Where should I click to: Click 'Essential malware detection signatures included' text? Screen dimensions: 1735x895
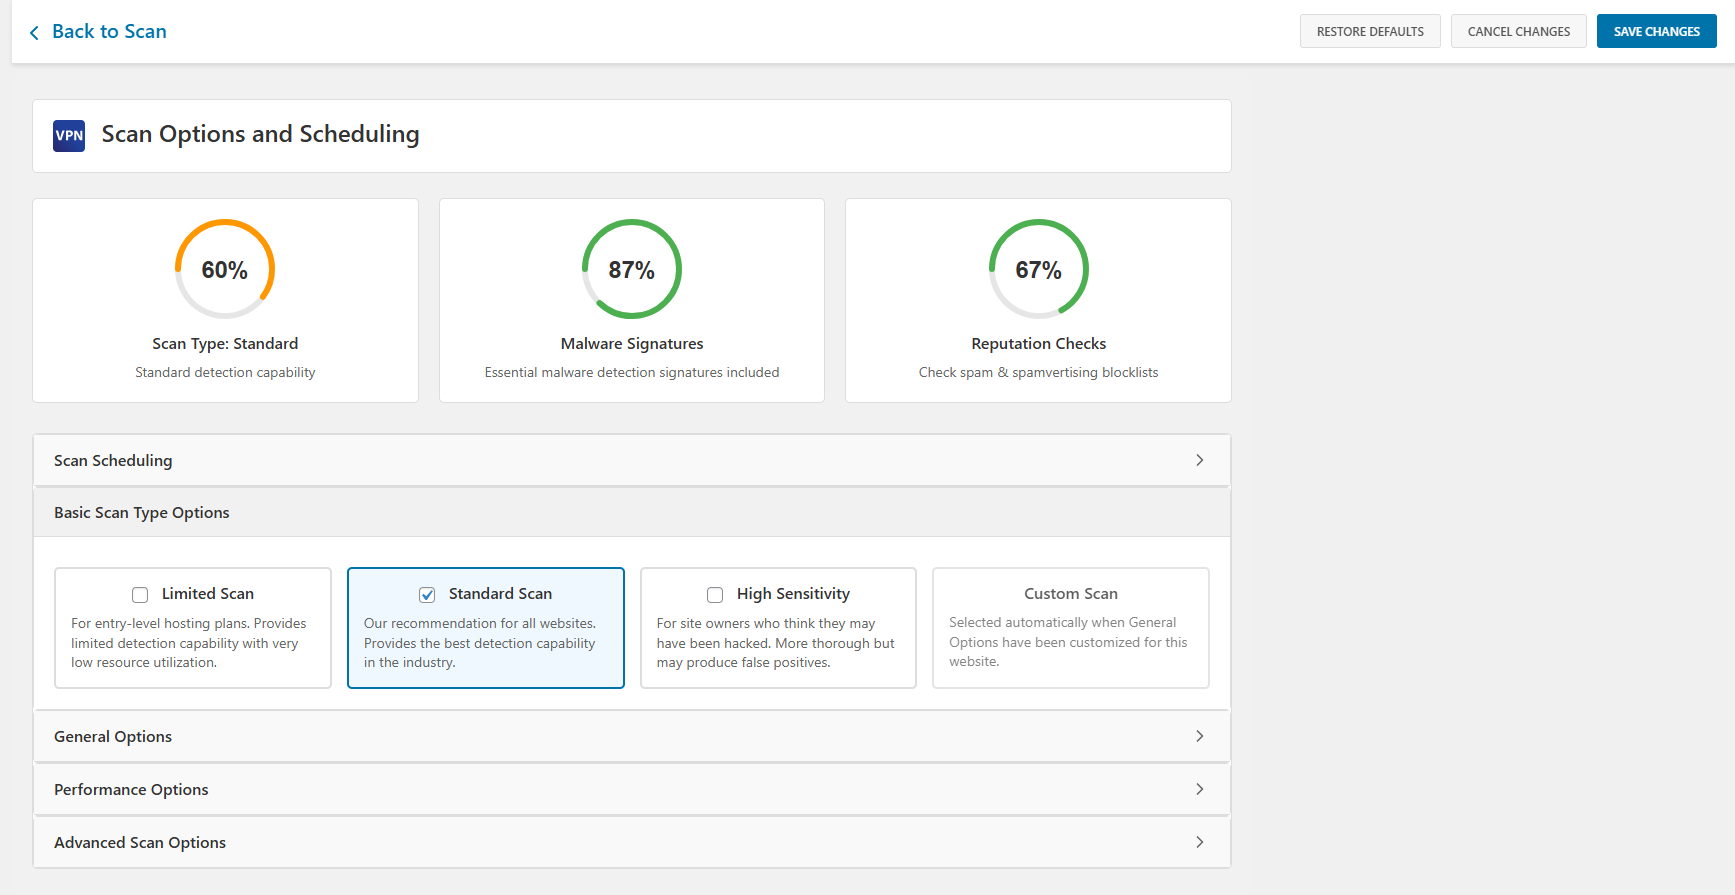point(632,372)
